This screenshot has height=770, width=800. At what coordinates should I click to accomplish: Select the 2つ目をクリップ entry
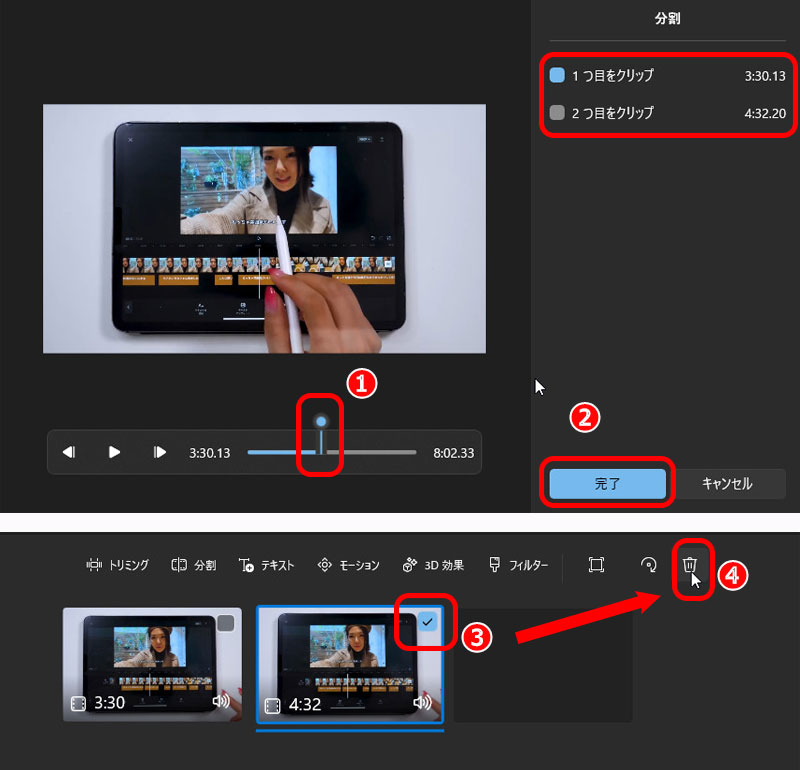coord(611,113)
